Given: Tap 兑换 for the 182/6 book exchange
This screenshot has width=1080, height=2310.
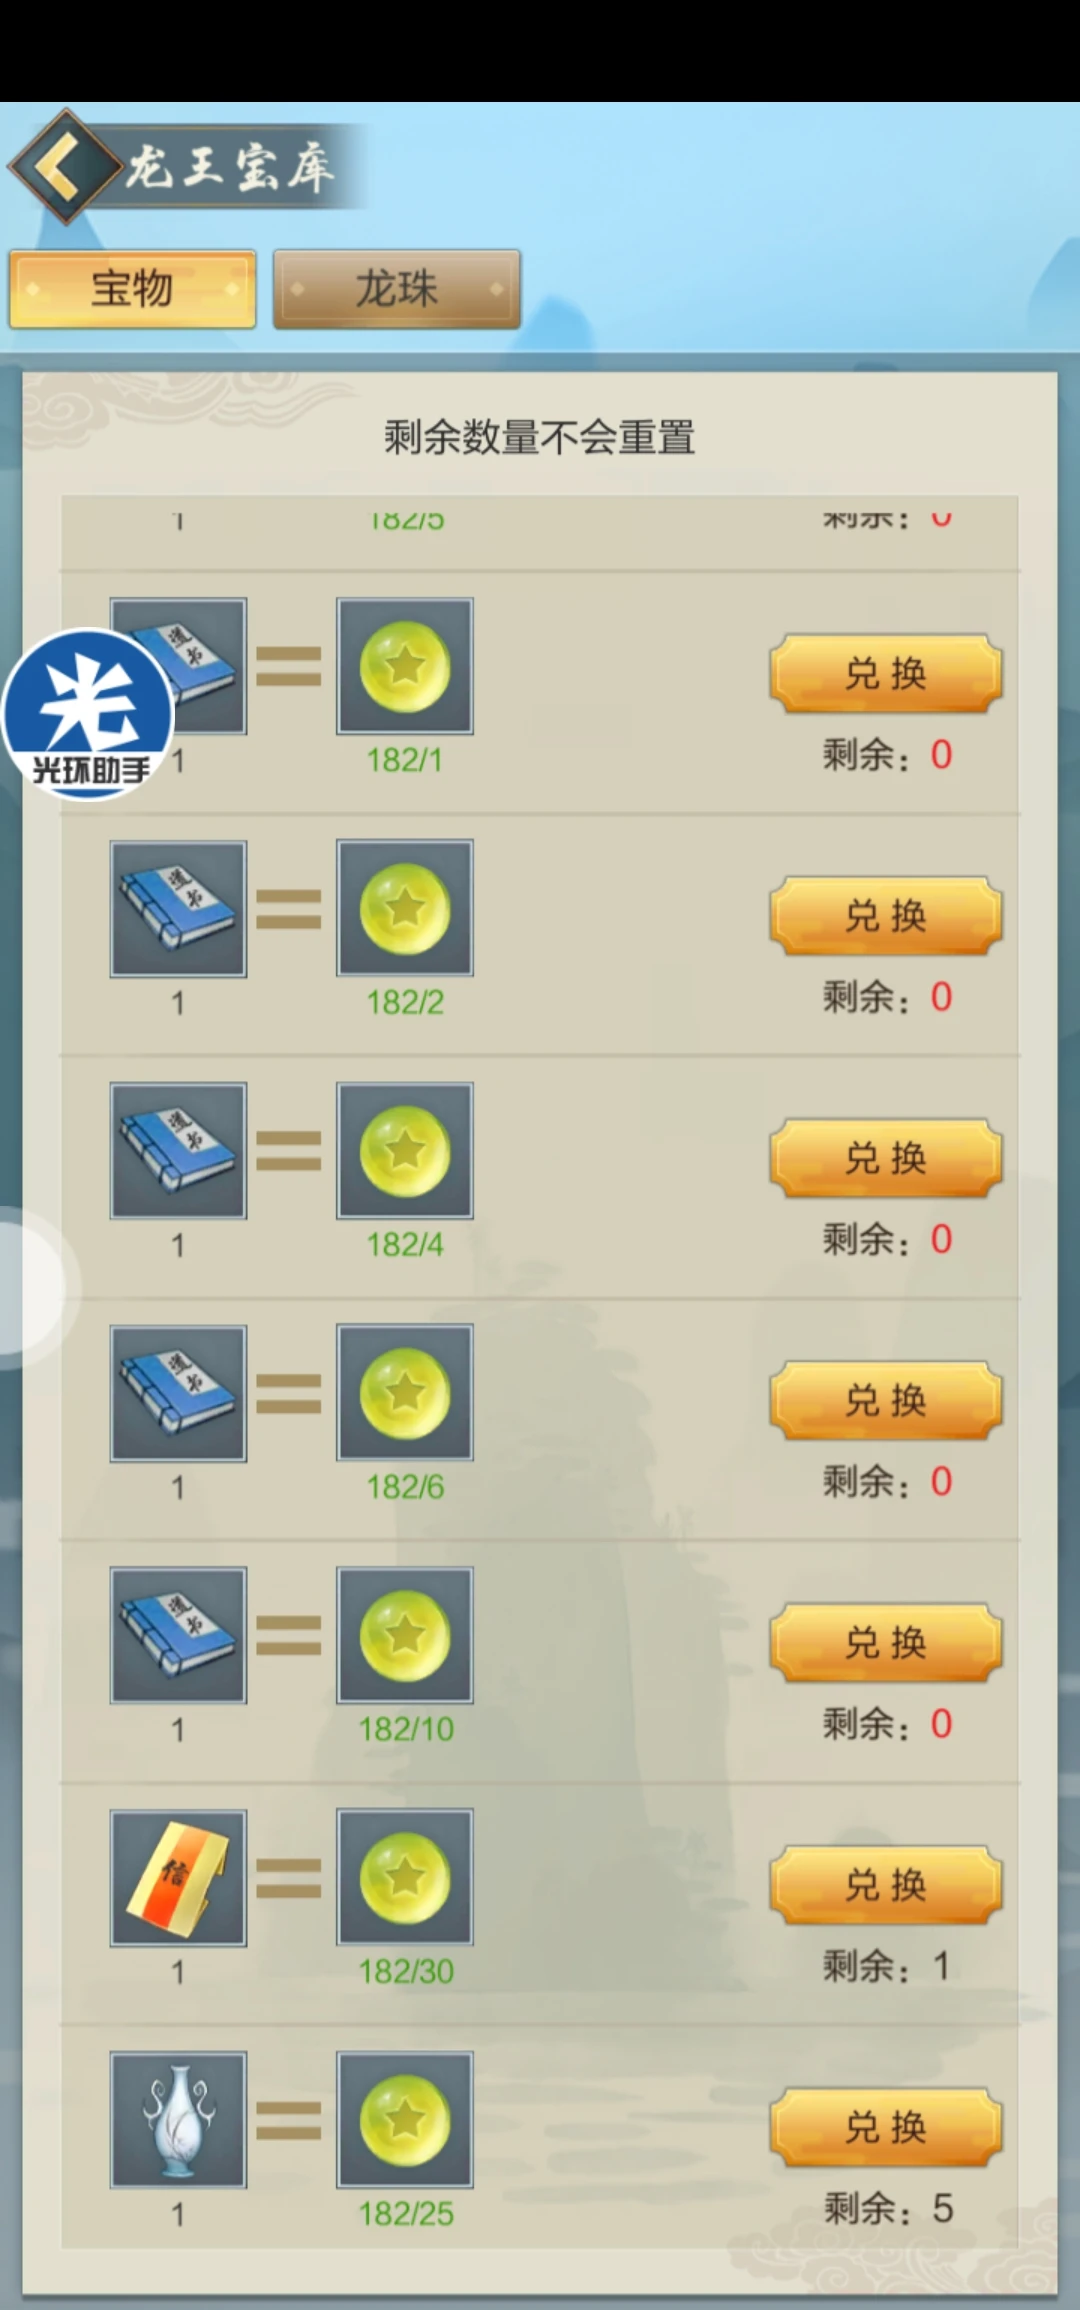Looking at the screenshot, I should 886,1400.
